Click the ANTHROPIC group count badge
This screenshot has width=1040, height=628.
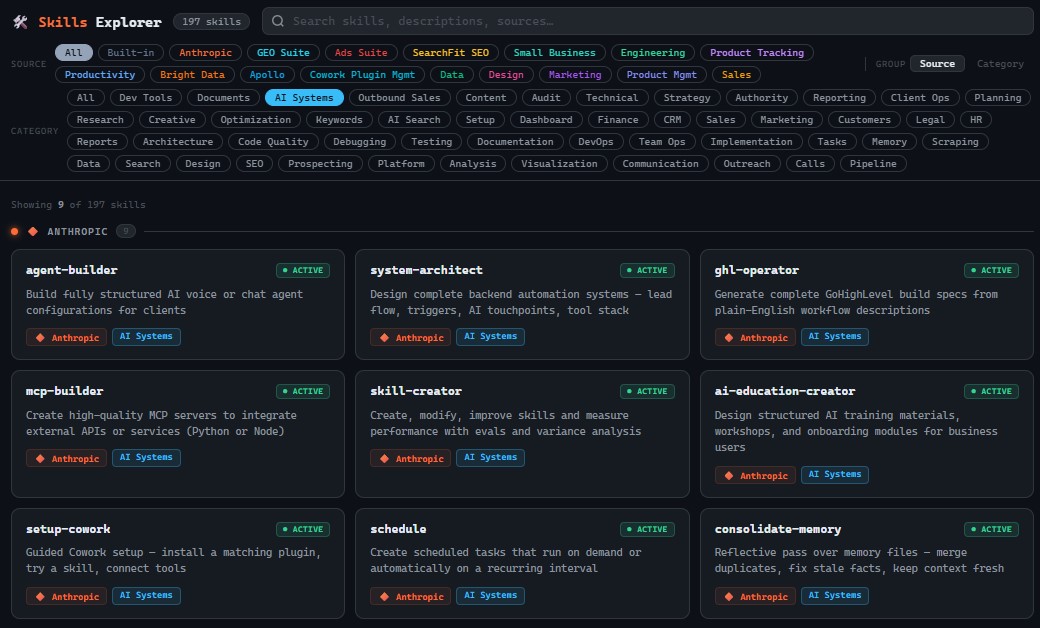pos(125,231)
